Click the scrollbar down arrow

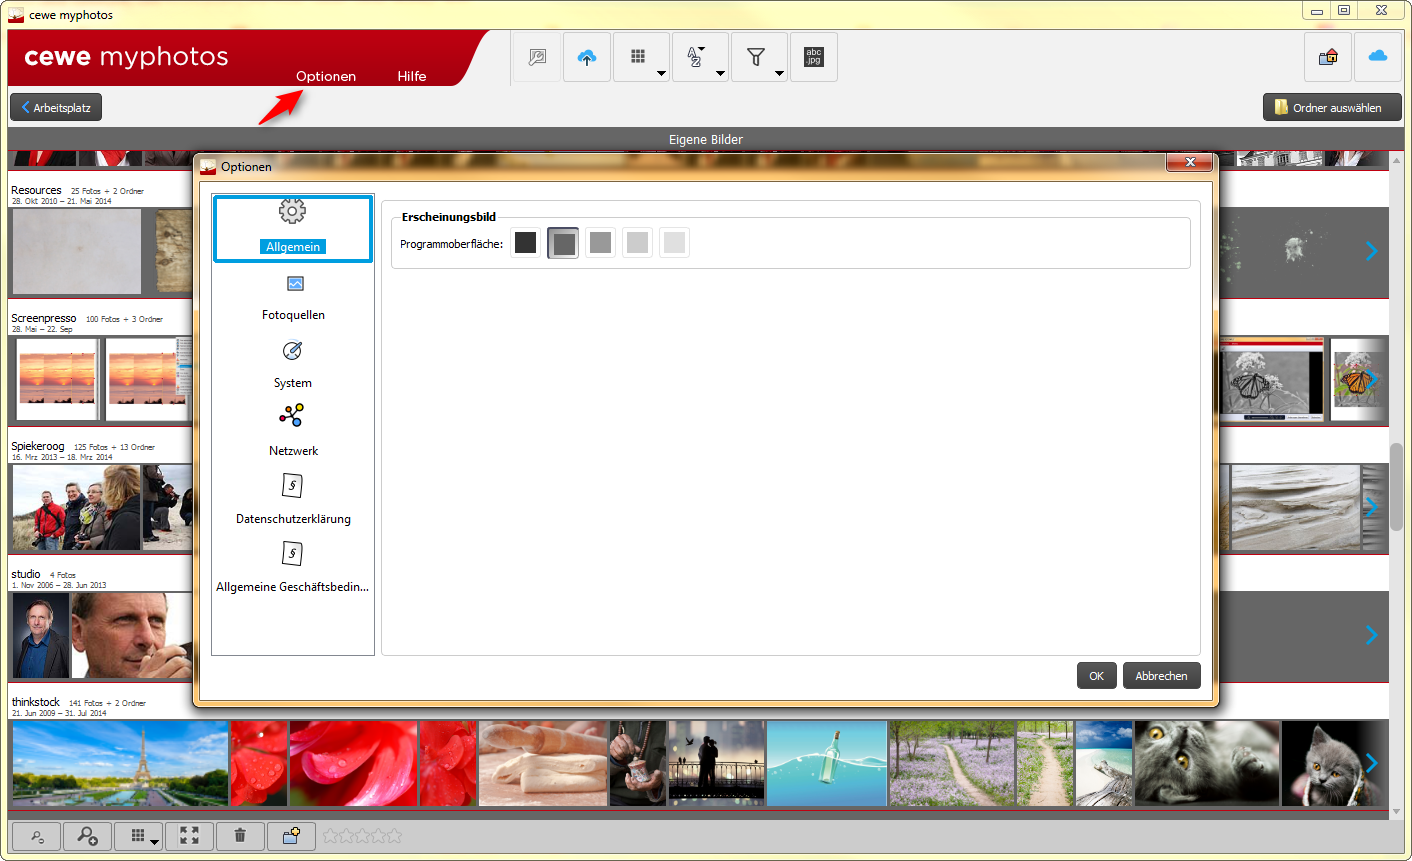pyautogui.click(x=1396, y=812)
